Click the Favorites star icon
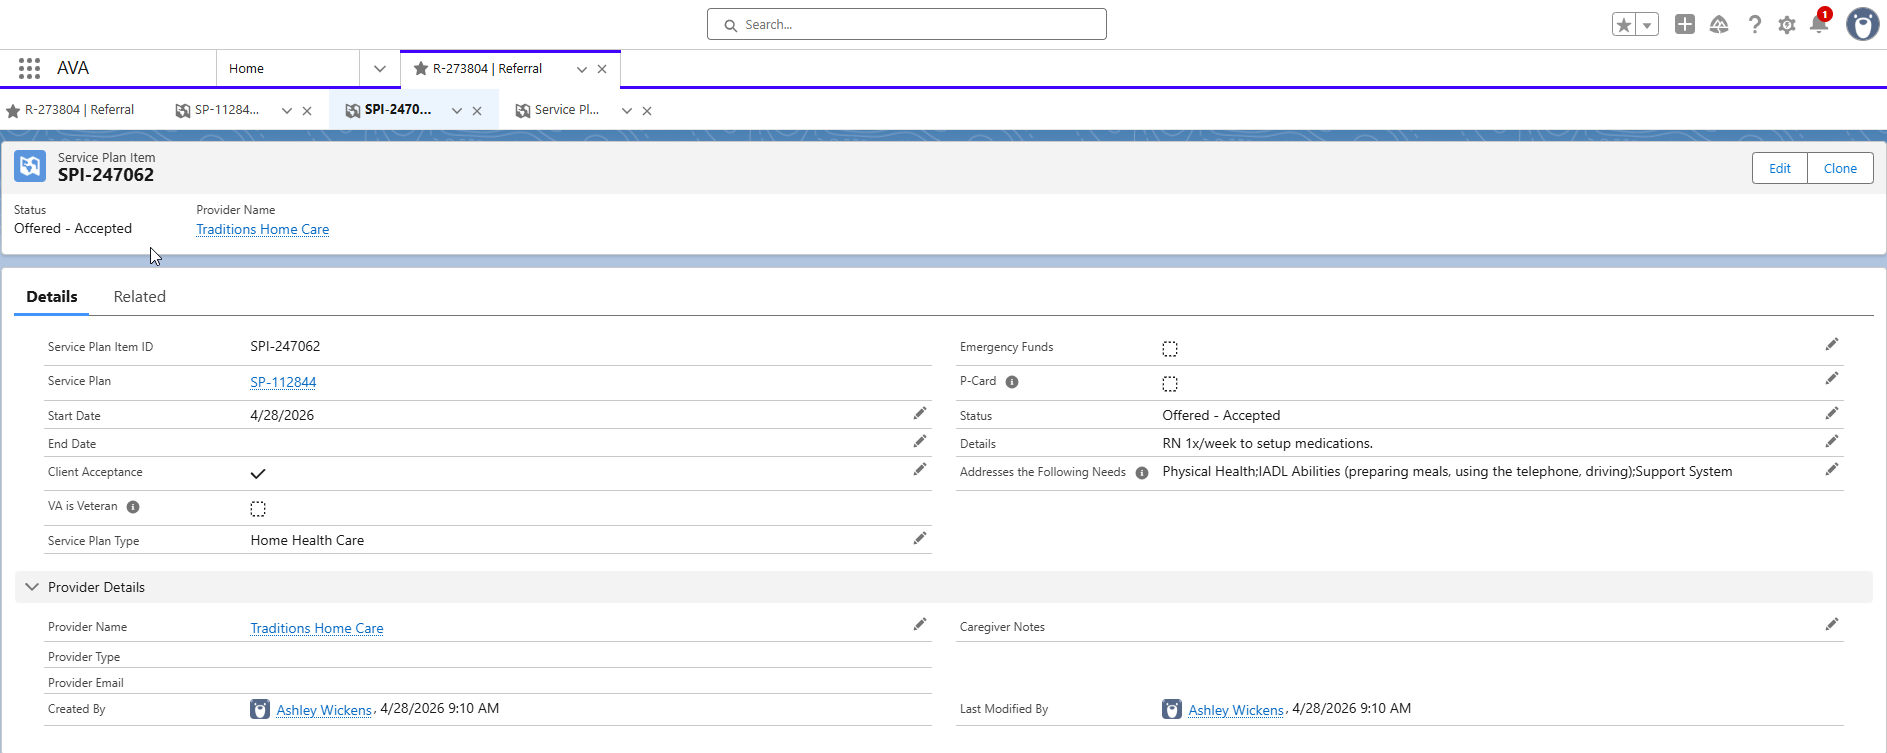This screenshot has height=753, width=1887. [x=1624, y=25]
